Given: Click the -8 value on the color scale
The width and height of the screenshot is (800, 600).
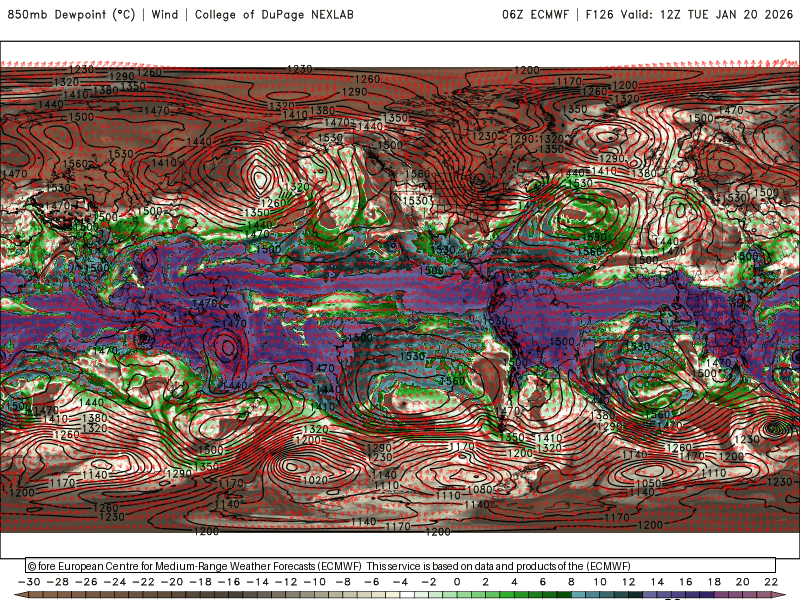Looking at the screenshot, I should click(343, 582).
